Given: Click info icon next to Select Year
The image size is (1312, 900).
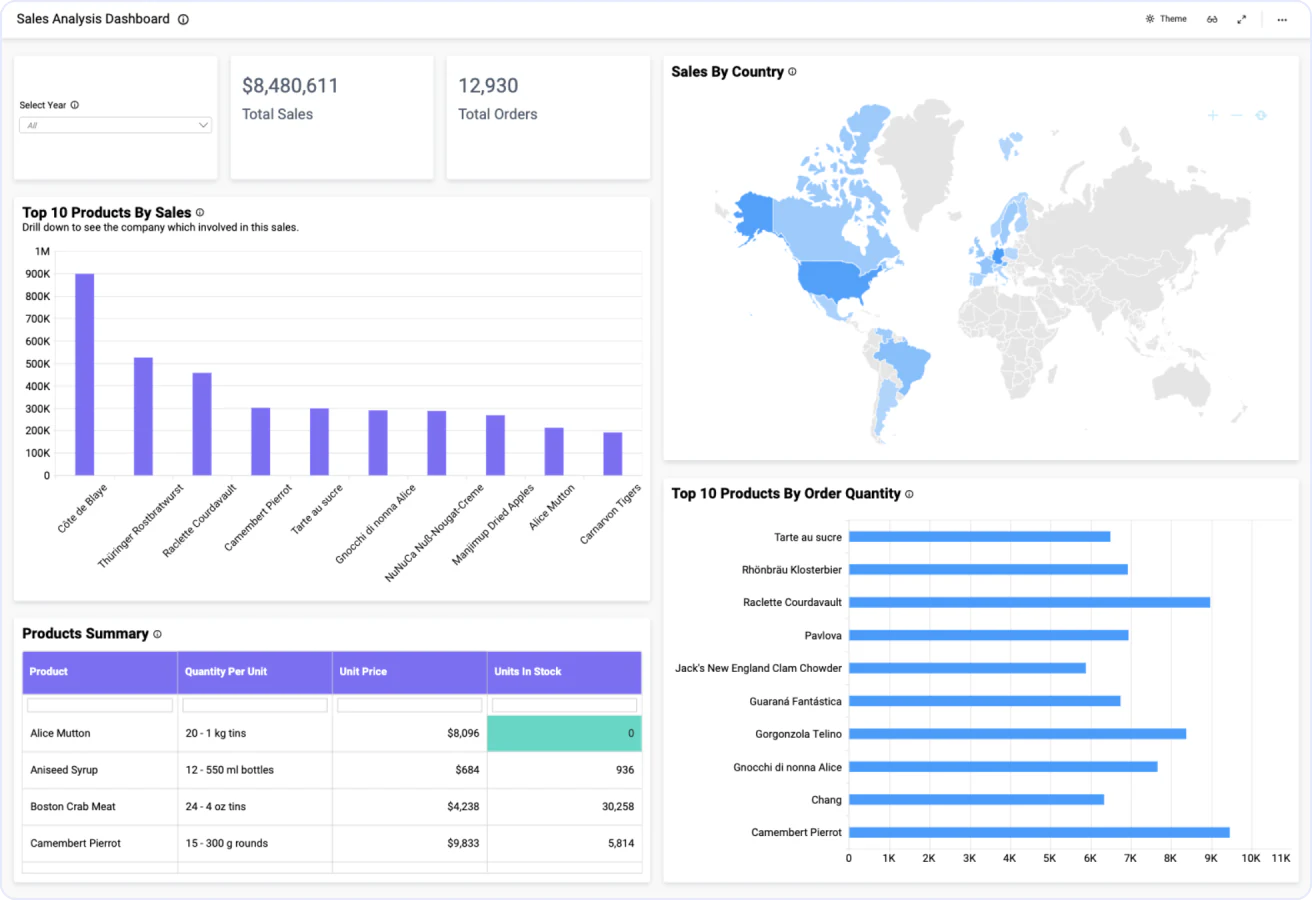Looking at the screenshot, I should pos(75,105).
